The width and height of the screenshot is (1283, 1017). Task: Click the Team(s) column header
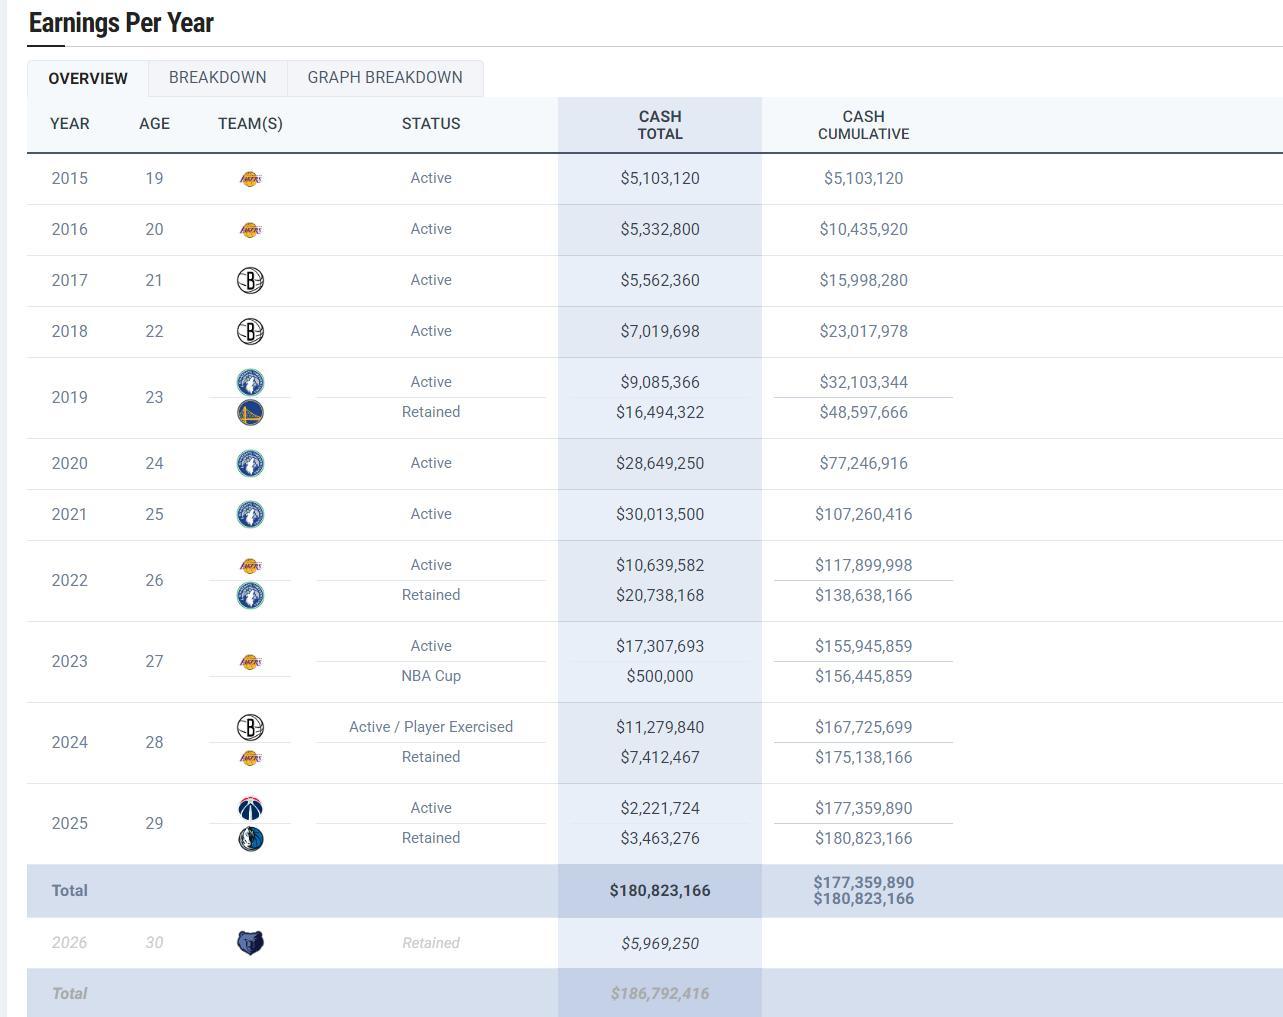coord(250,124)
